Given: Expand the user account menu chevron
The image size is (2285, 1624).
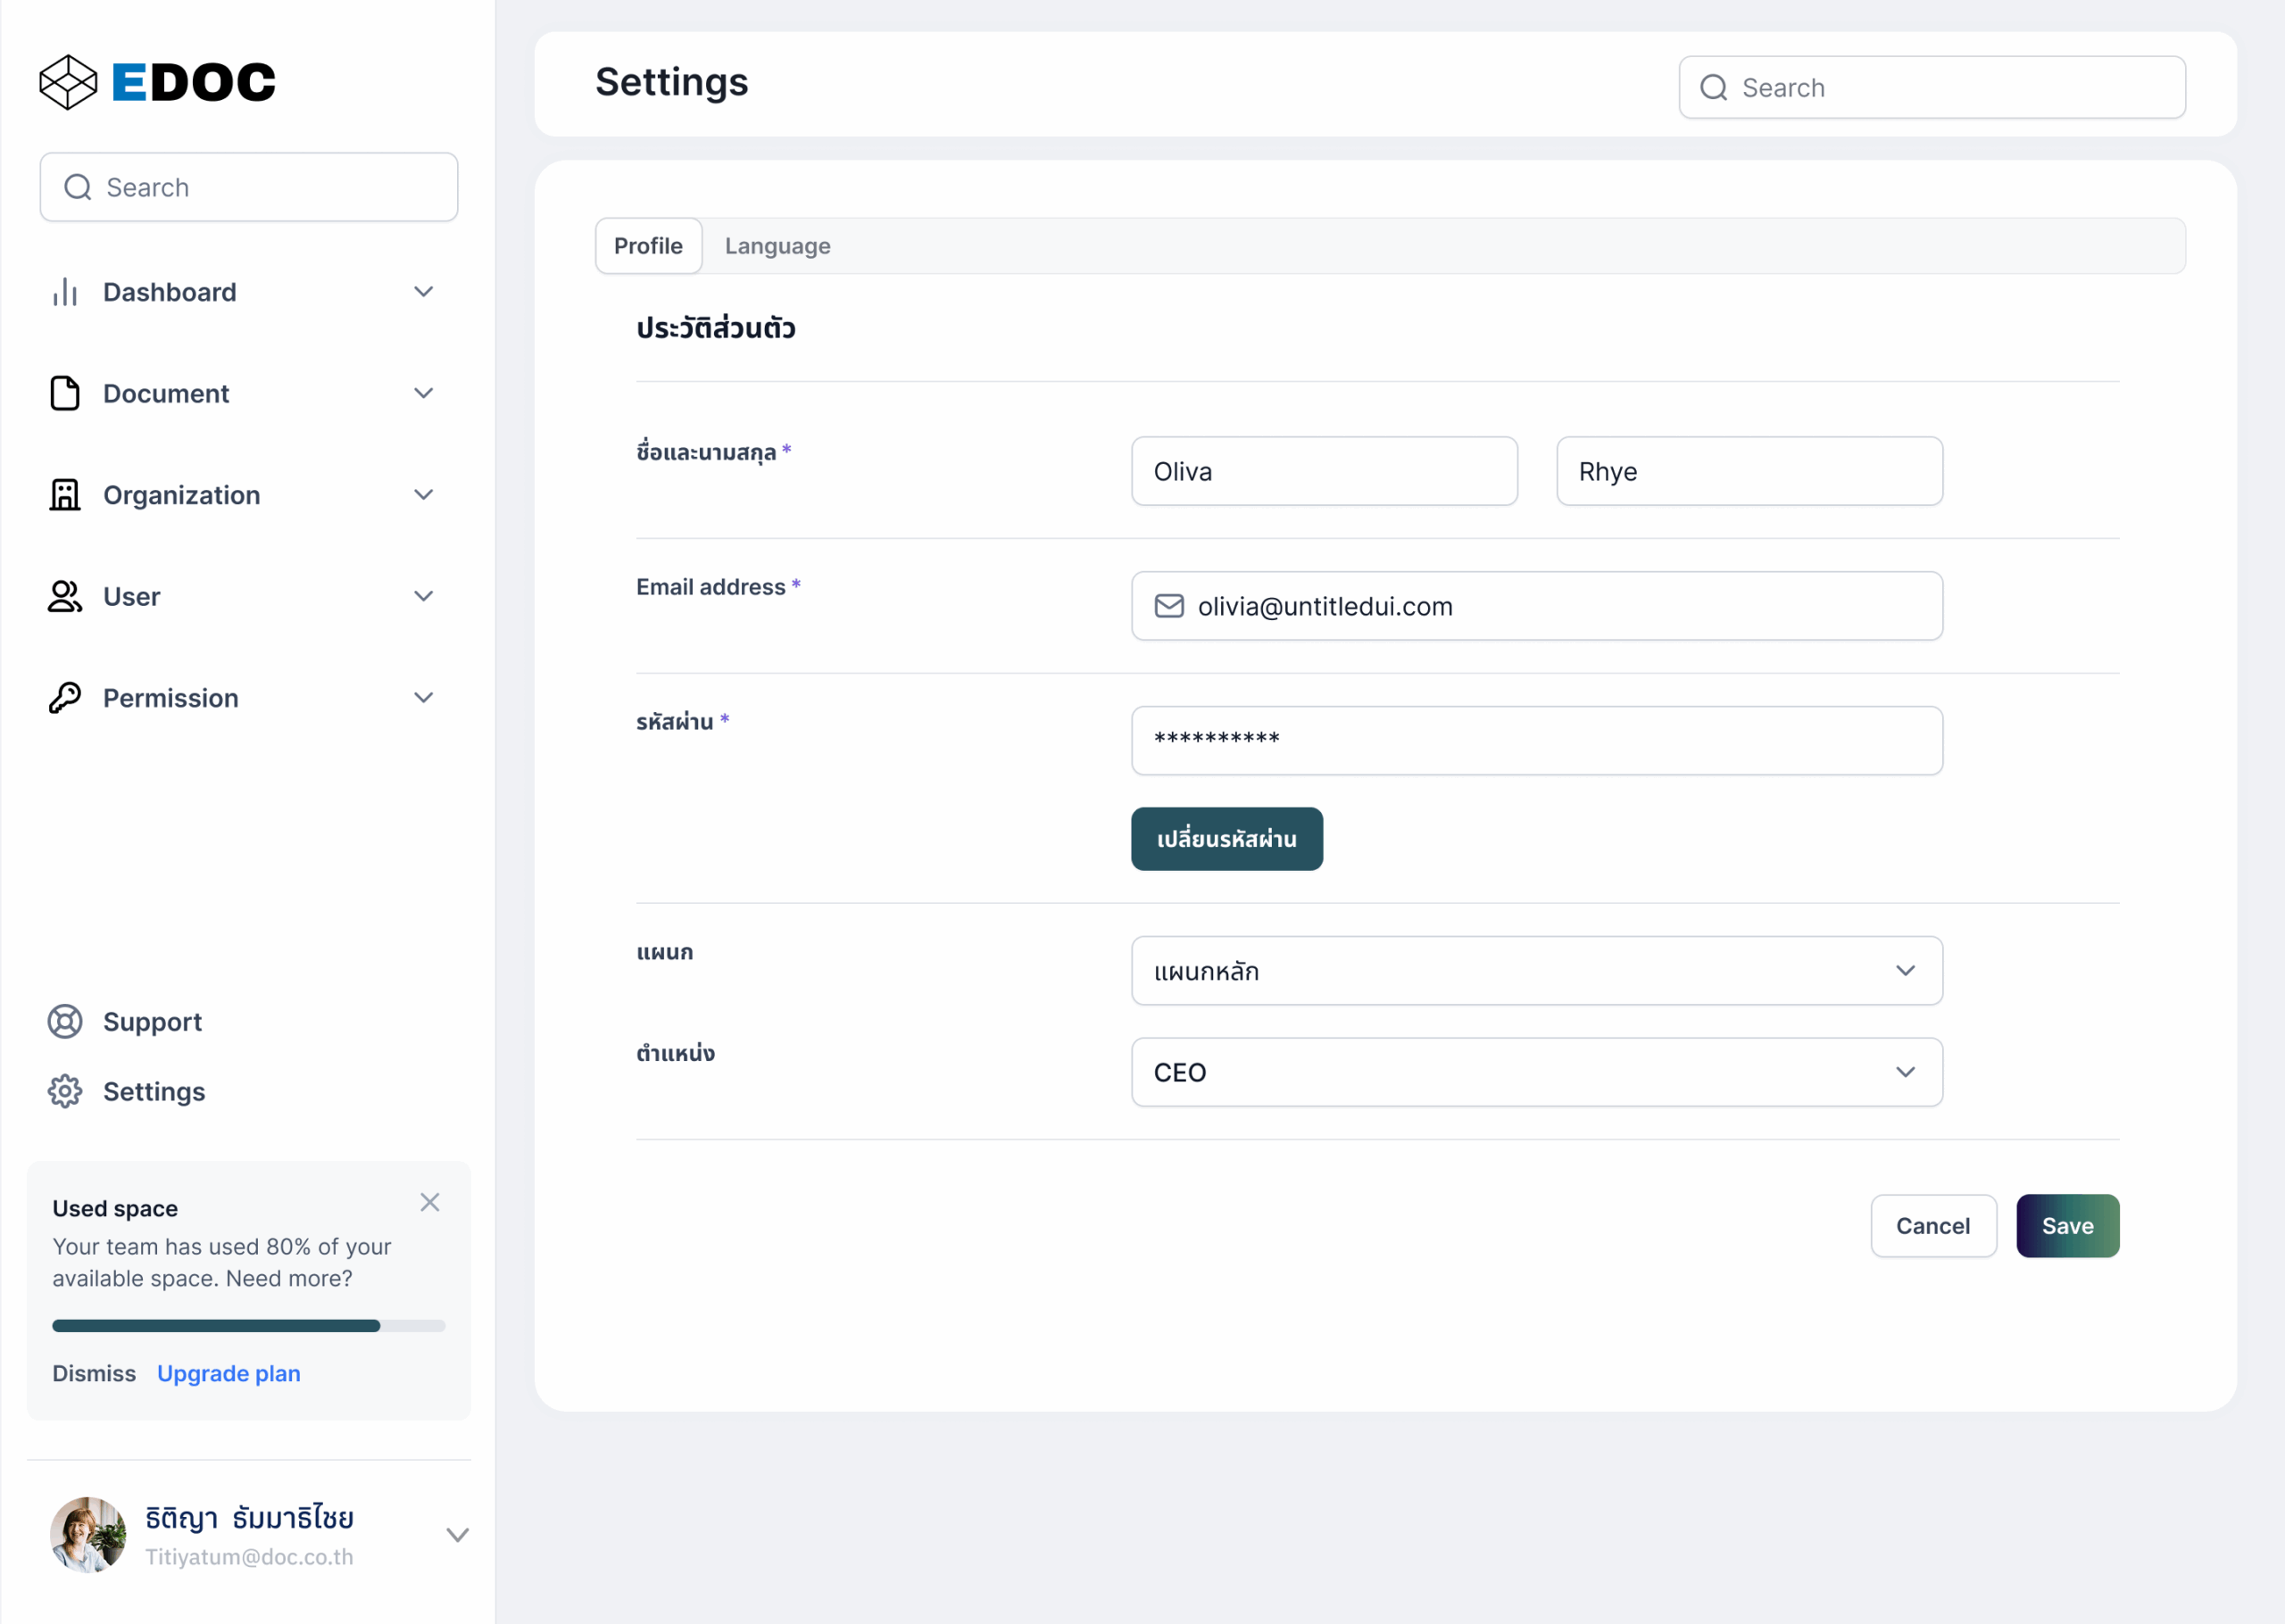Looking at the screenshot, I should pos(457,1535).
